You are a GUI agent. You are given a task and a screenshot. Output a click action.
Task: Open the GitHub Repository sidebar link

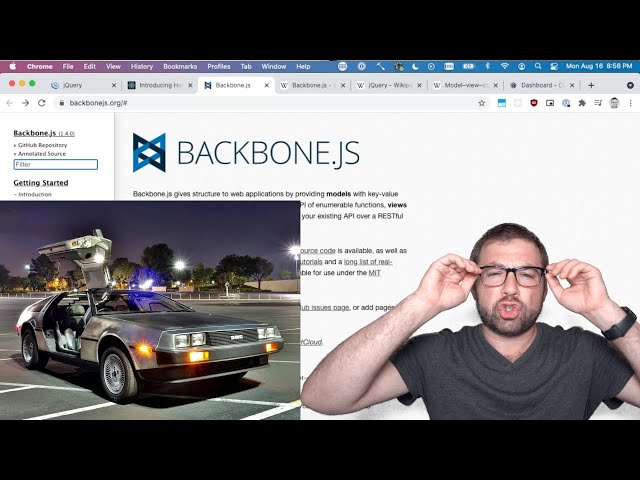click(x=42, y=145)
